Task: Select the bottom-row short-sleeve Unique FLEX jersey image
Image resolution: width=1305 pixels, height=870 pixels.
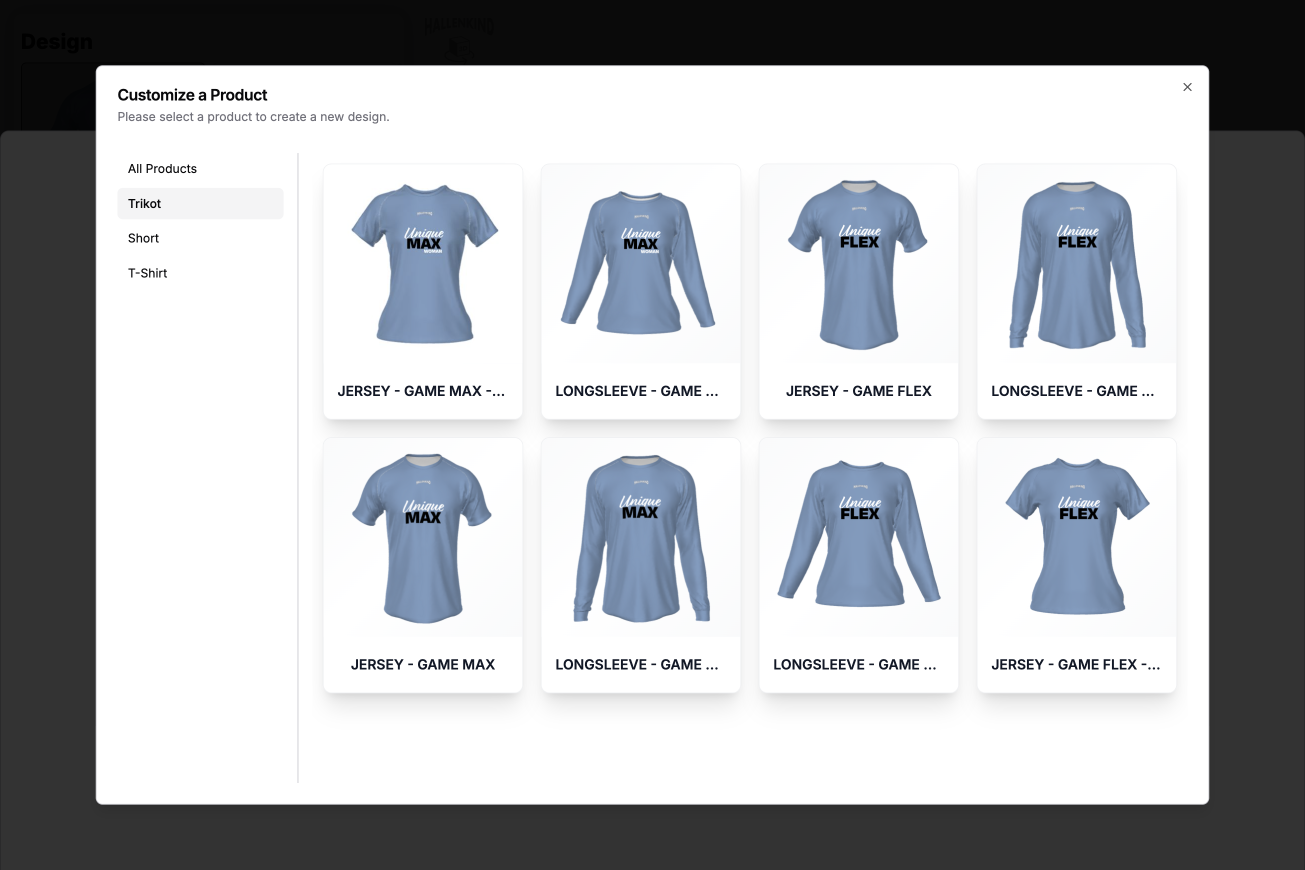Action: (1076, 537)
